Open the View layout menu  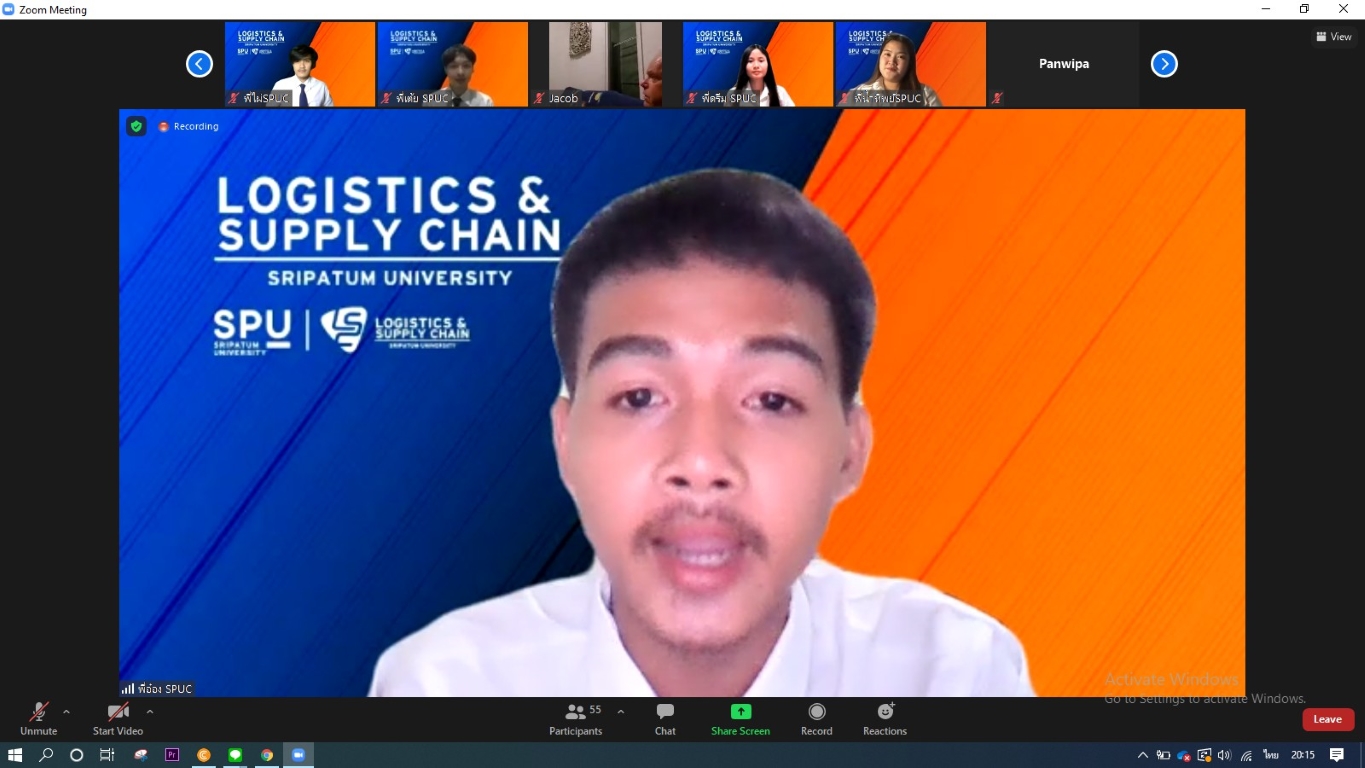click(x=1334, y=37)
